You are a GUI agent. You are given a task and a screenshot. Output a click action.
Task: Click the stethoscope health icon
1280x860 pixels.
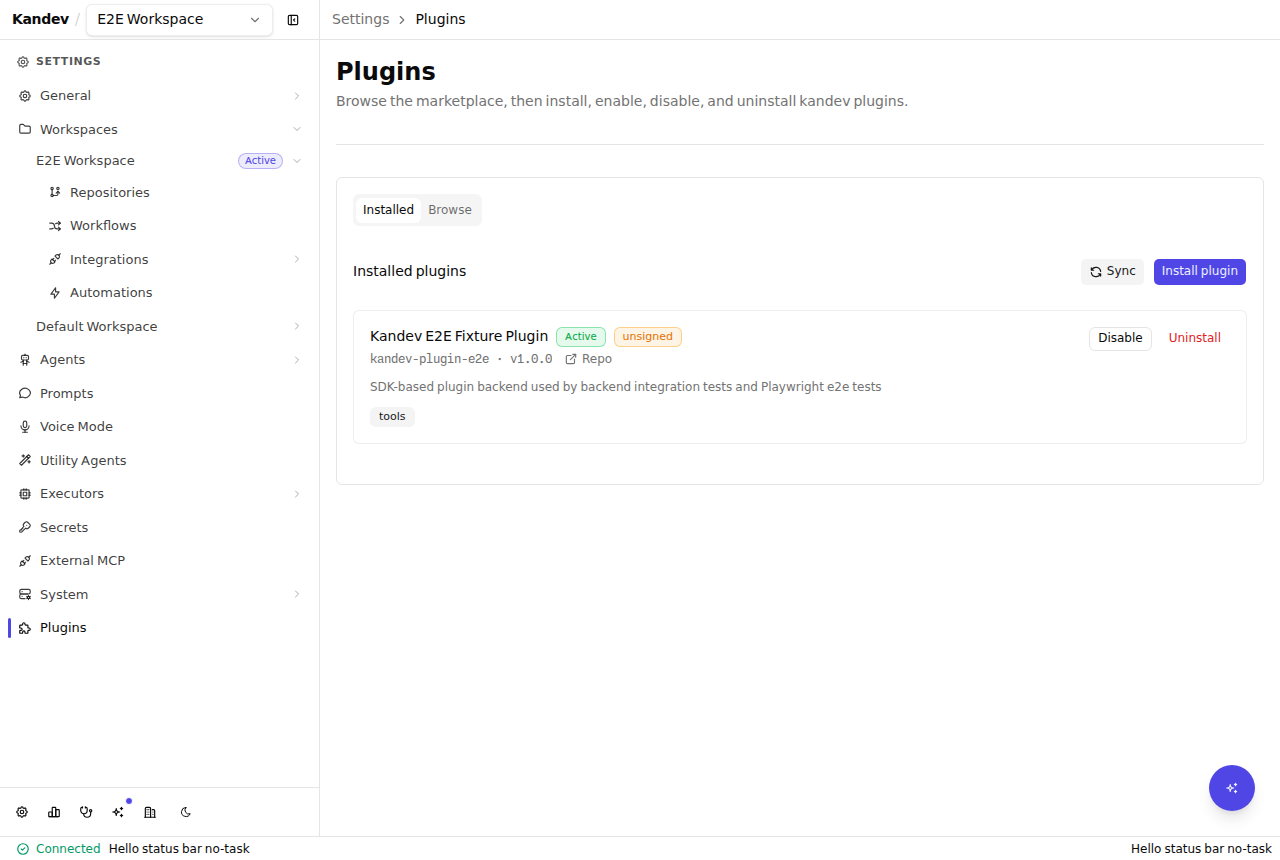click(x=86, y=812)
